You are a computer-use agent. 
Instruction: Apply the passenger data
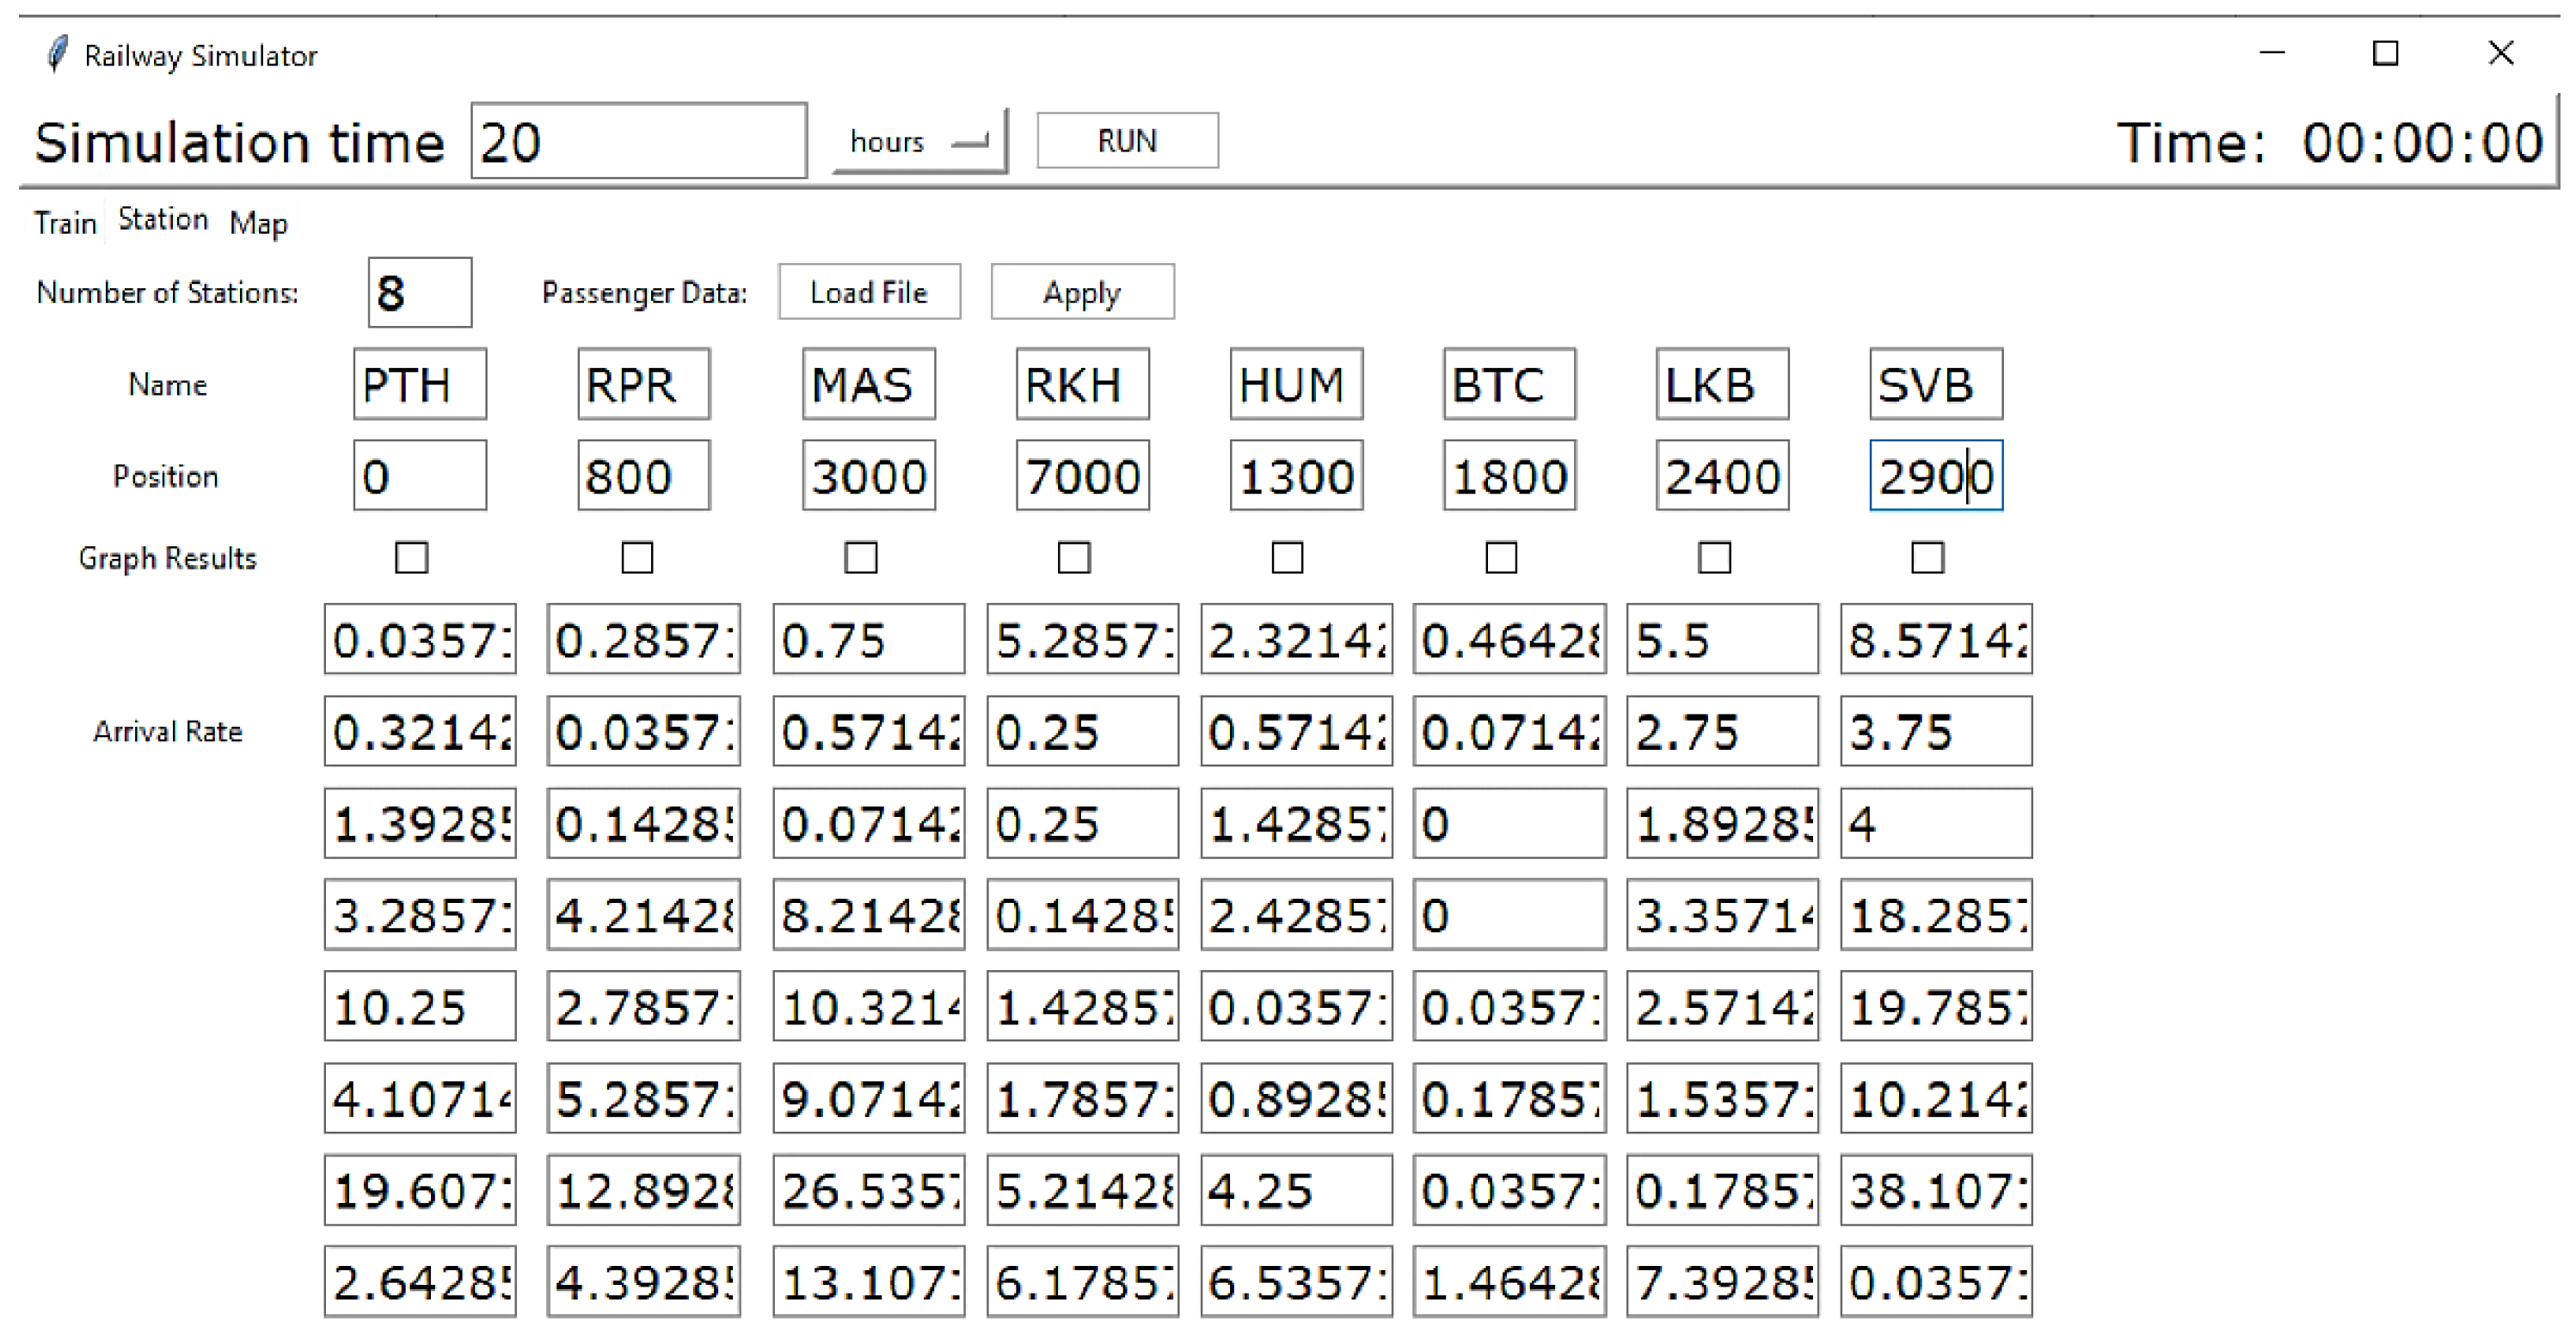click(x=1082, y=292)
